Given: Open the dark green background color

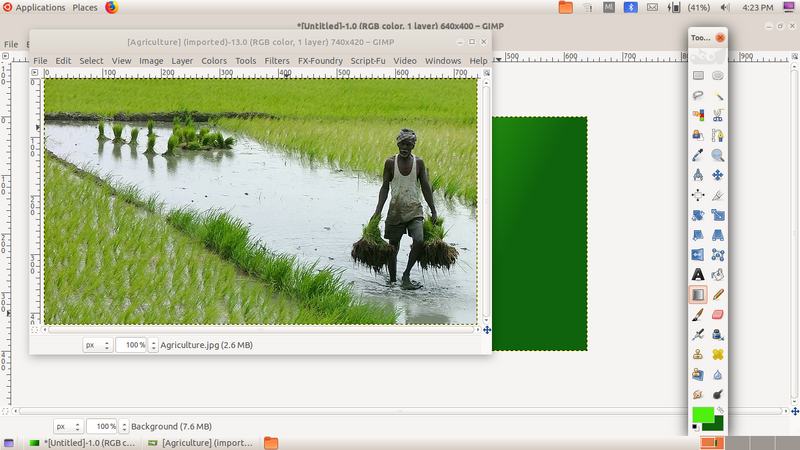Looking at the screenshot, I should coord(718,426).
